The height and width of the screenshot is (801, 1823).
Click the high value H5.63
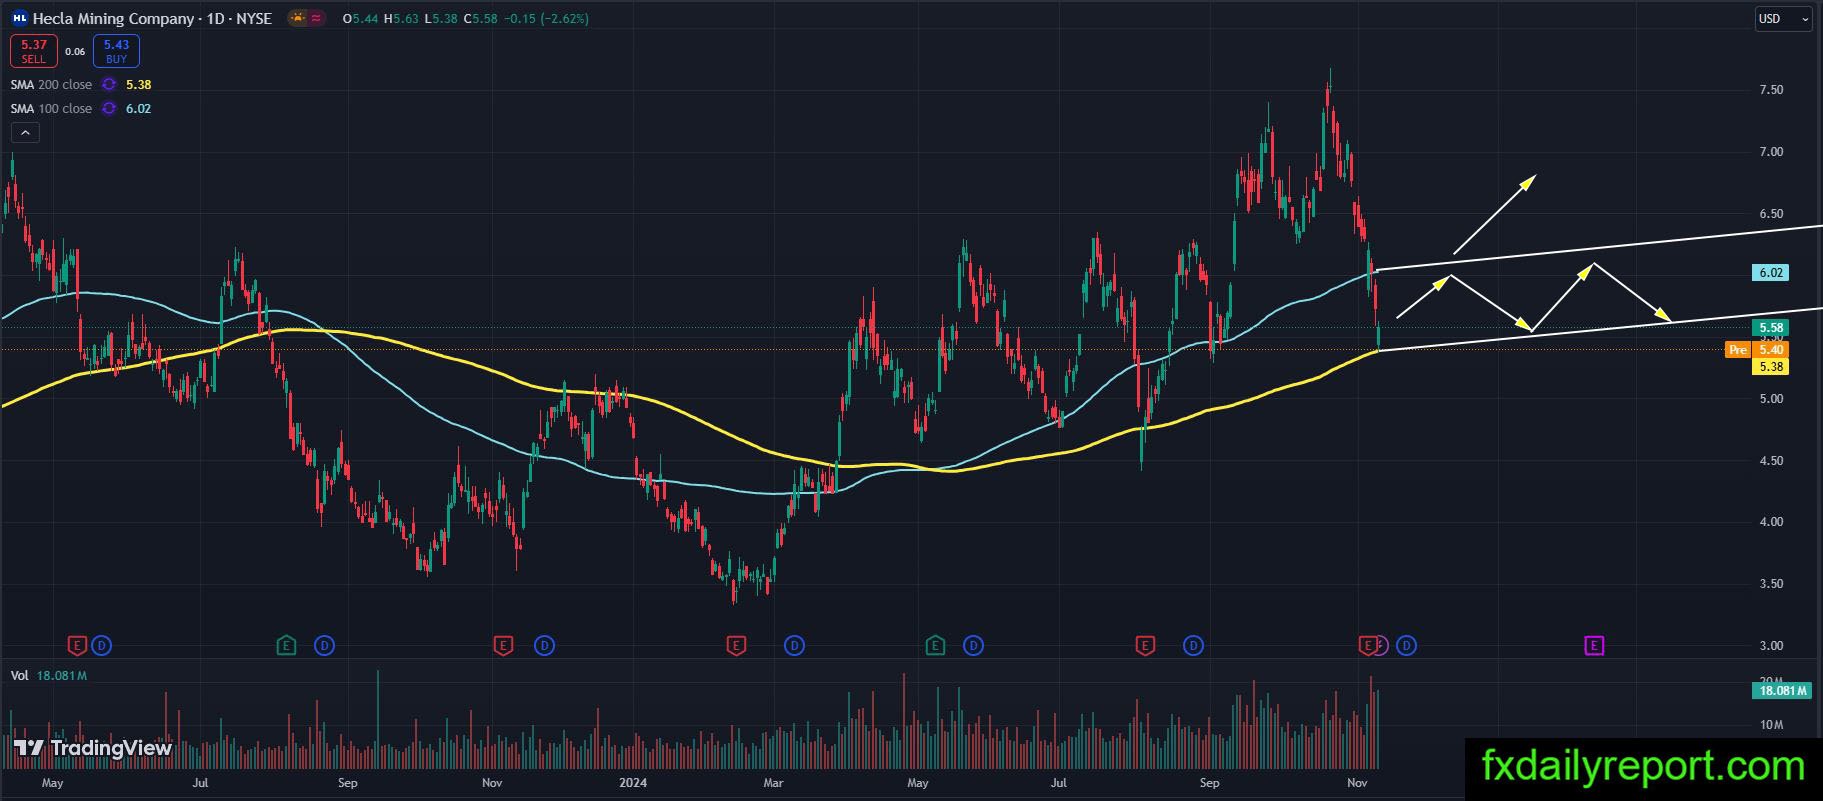[x=401, y=19]
